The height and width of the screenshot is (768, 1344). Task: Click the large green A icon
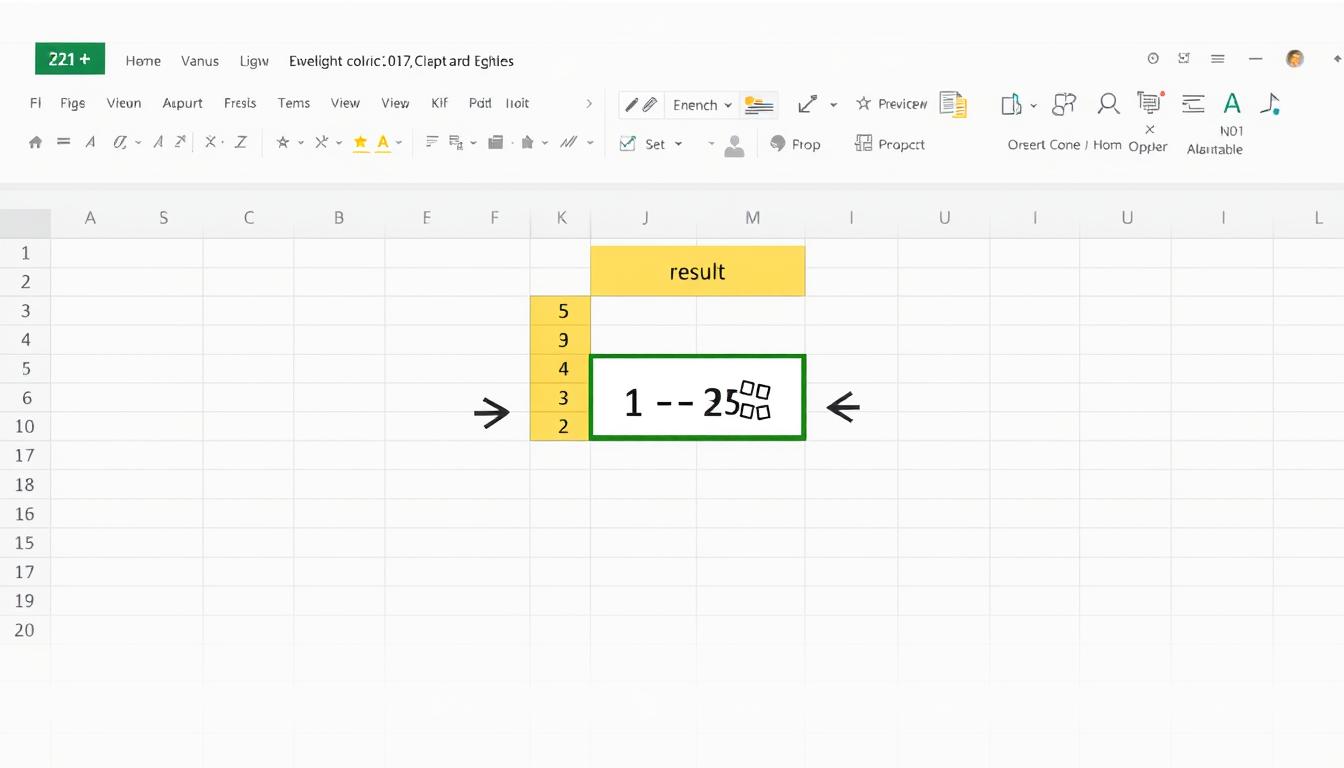click(x=1232, y=103)
